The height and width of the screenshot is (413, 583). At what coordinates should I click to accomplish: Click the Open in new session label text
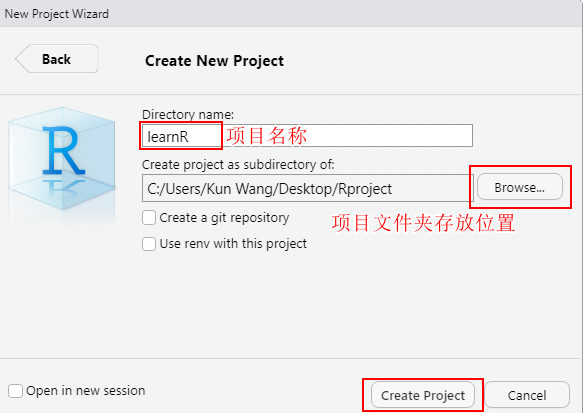(86, 391)
